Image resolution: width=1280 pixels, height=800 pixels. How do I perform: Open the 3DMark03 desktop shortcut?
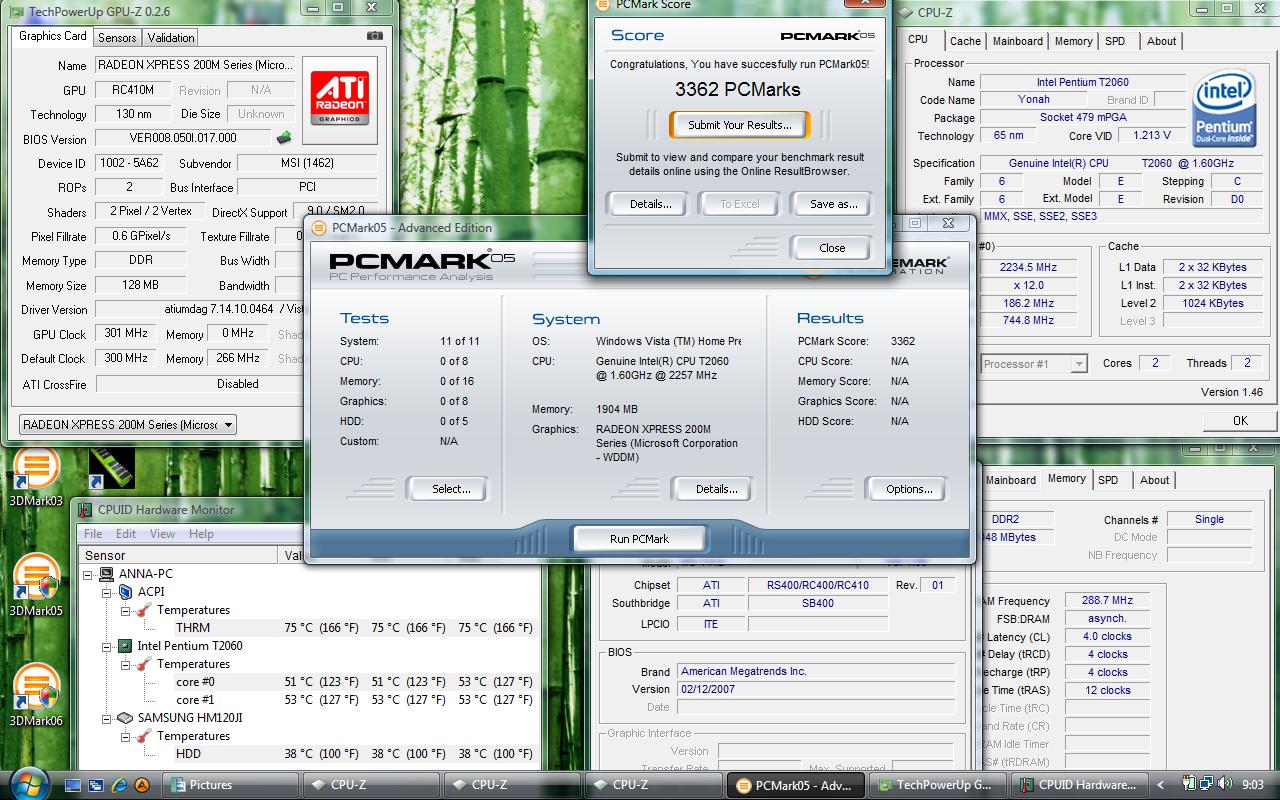pos(36,476)
